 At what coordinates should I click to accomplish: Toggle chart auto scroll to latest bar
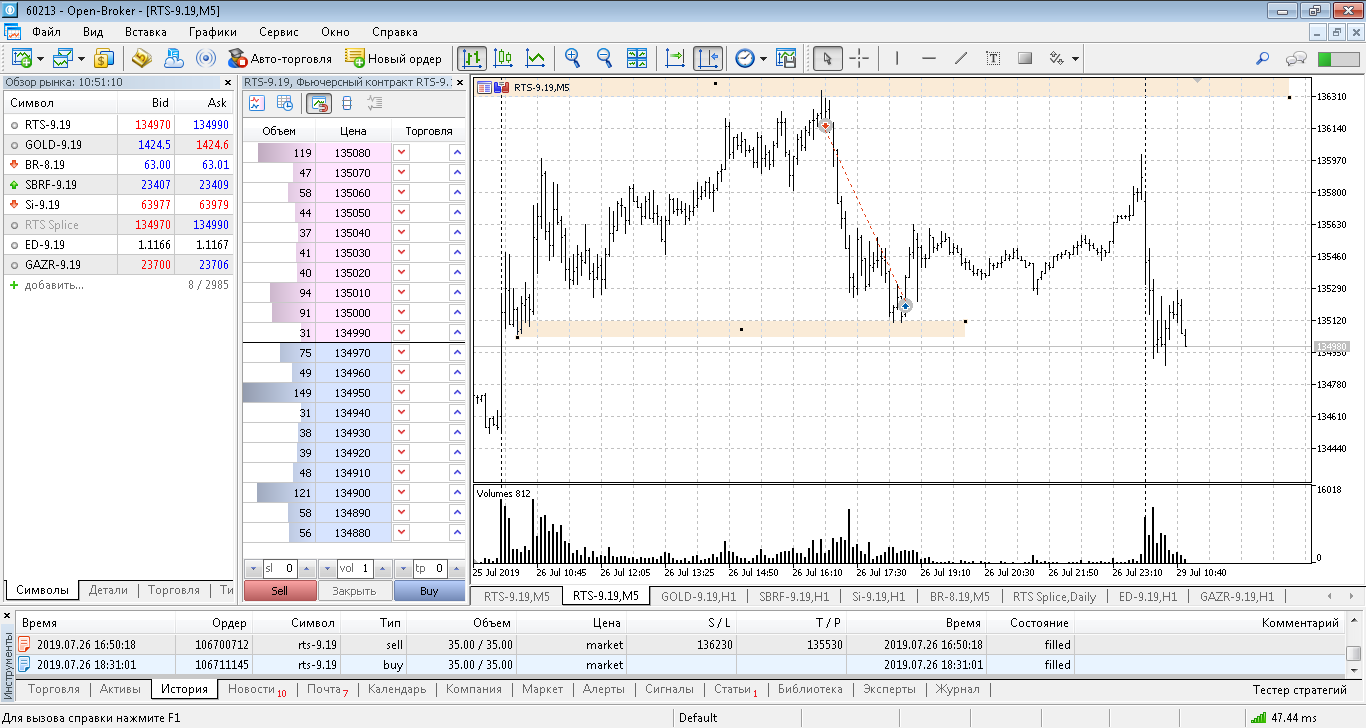click(675, 58)
